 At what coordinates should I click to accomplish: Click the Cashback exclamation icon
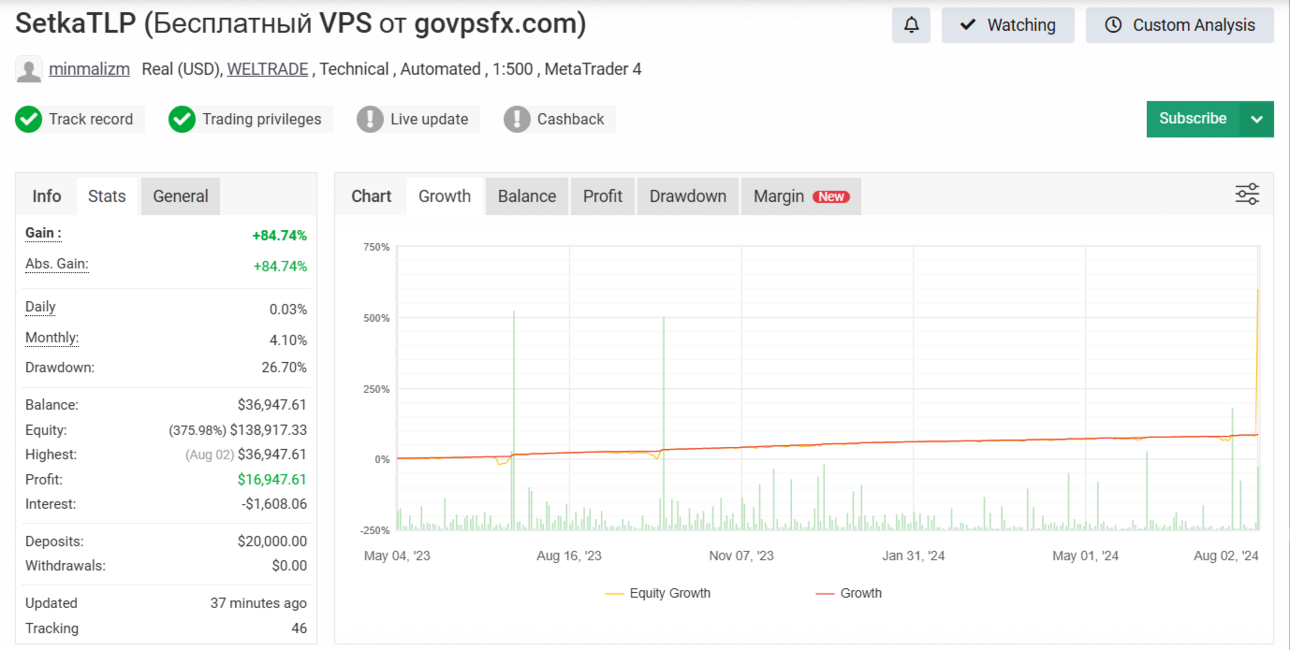(517, 119)
